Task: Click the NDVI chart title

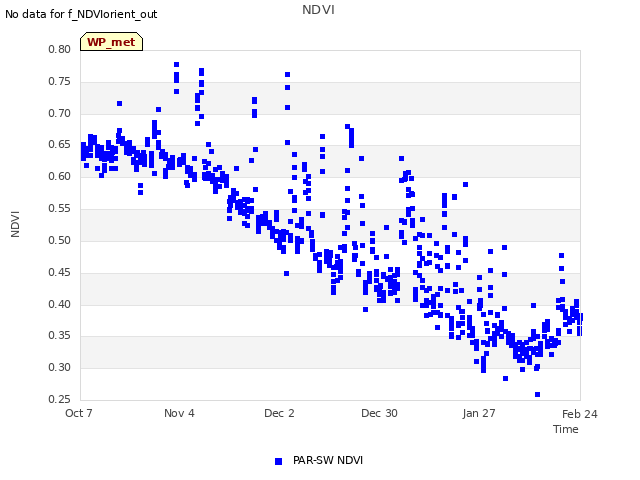Action: tap(318, 10)
